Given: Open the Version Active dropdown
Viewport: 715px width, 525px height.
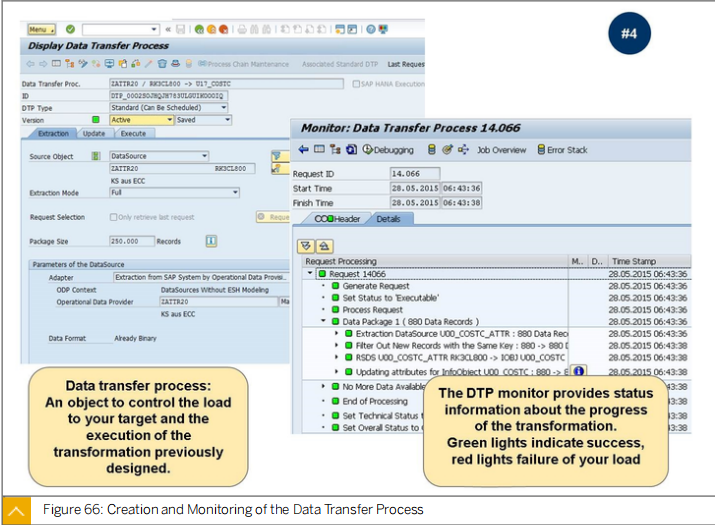Looking at the screenshot, I should [169, 120].
